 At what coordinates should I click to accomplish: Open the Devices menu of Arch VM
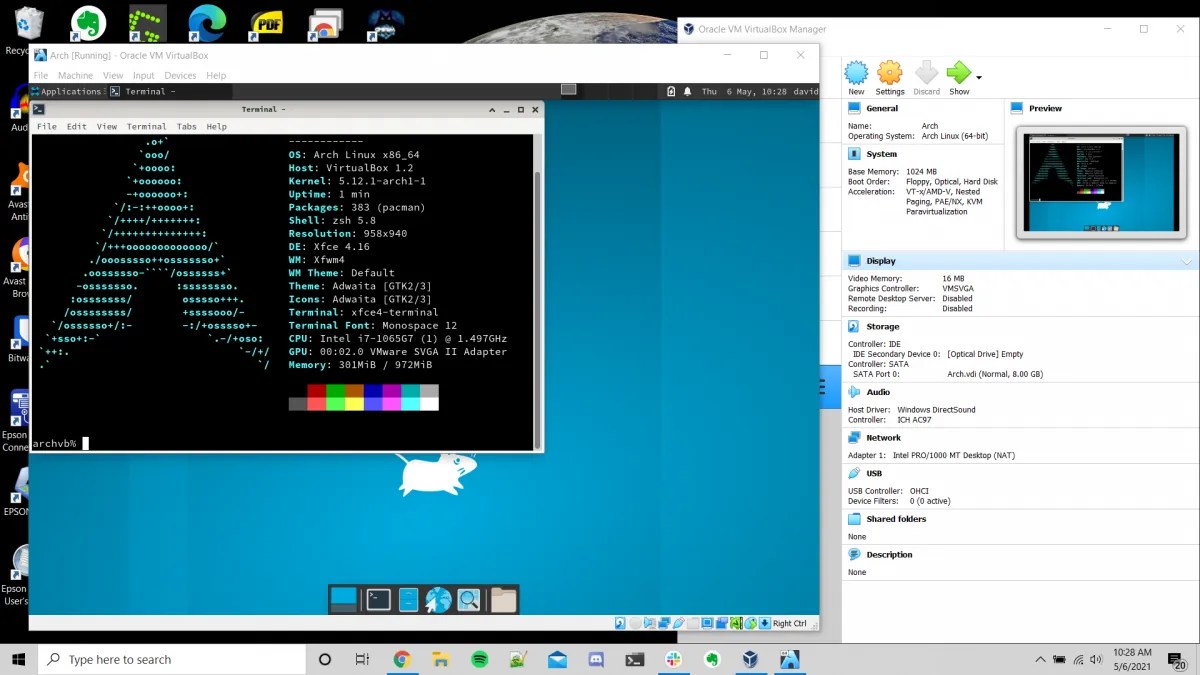tap(180, 75)
